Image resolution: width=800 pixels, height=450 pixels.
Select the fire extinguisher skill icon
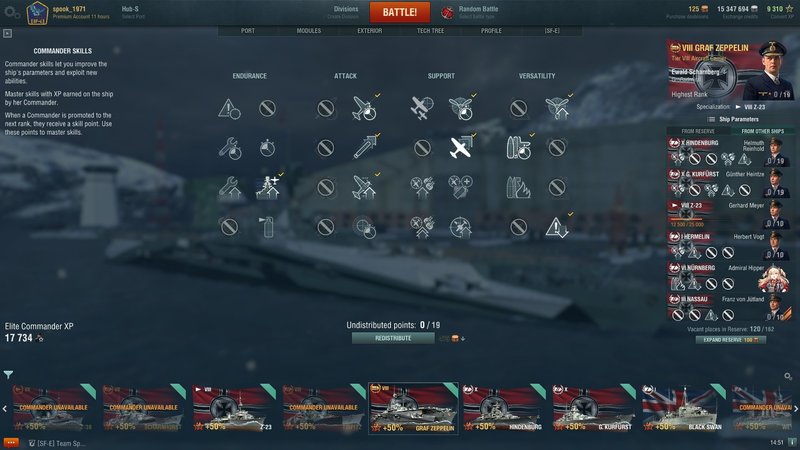pyautogui.click(x=268, y=227)
